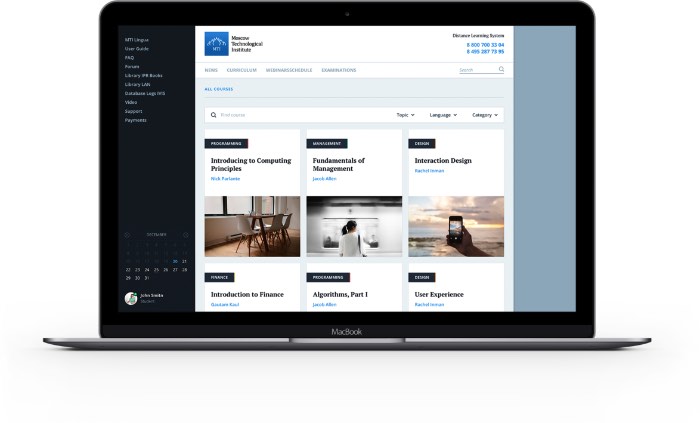The width and height of the screenshot is (700, 423).
Task: Open the Fundamentals of Management course image
Action: tap(354, 226)
